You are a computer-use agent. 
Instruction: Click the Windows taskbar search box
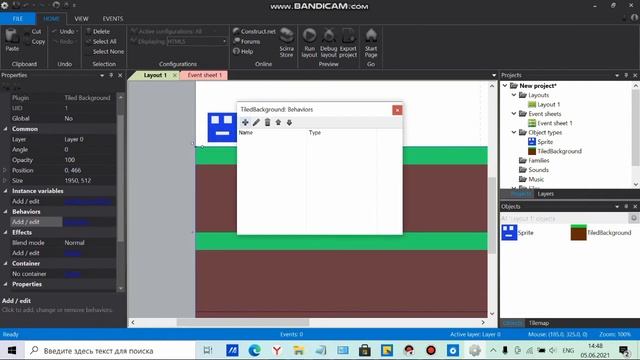pos(109,351)
